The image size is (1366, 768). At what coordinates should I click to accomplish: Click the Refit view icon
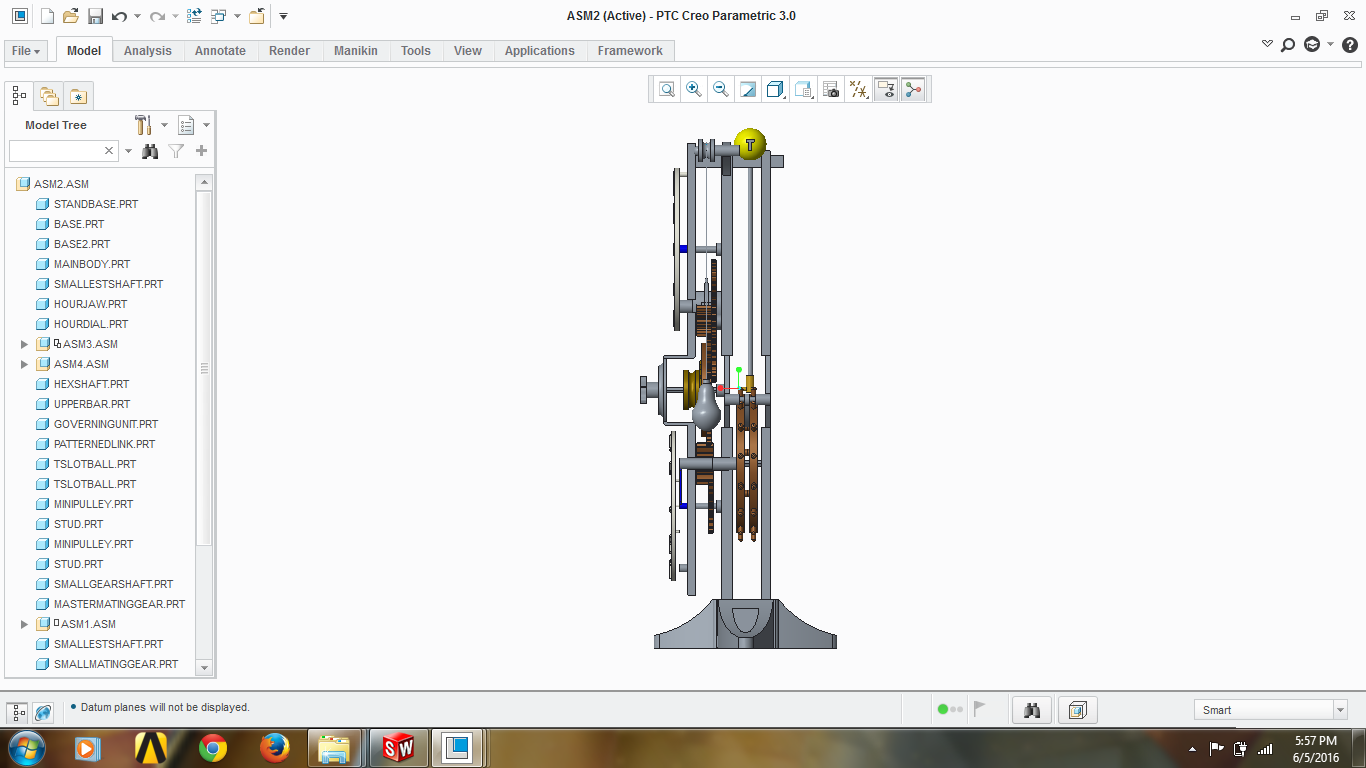(667, 90)
